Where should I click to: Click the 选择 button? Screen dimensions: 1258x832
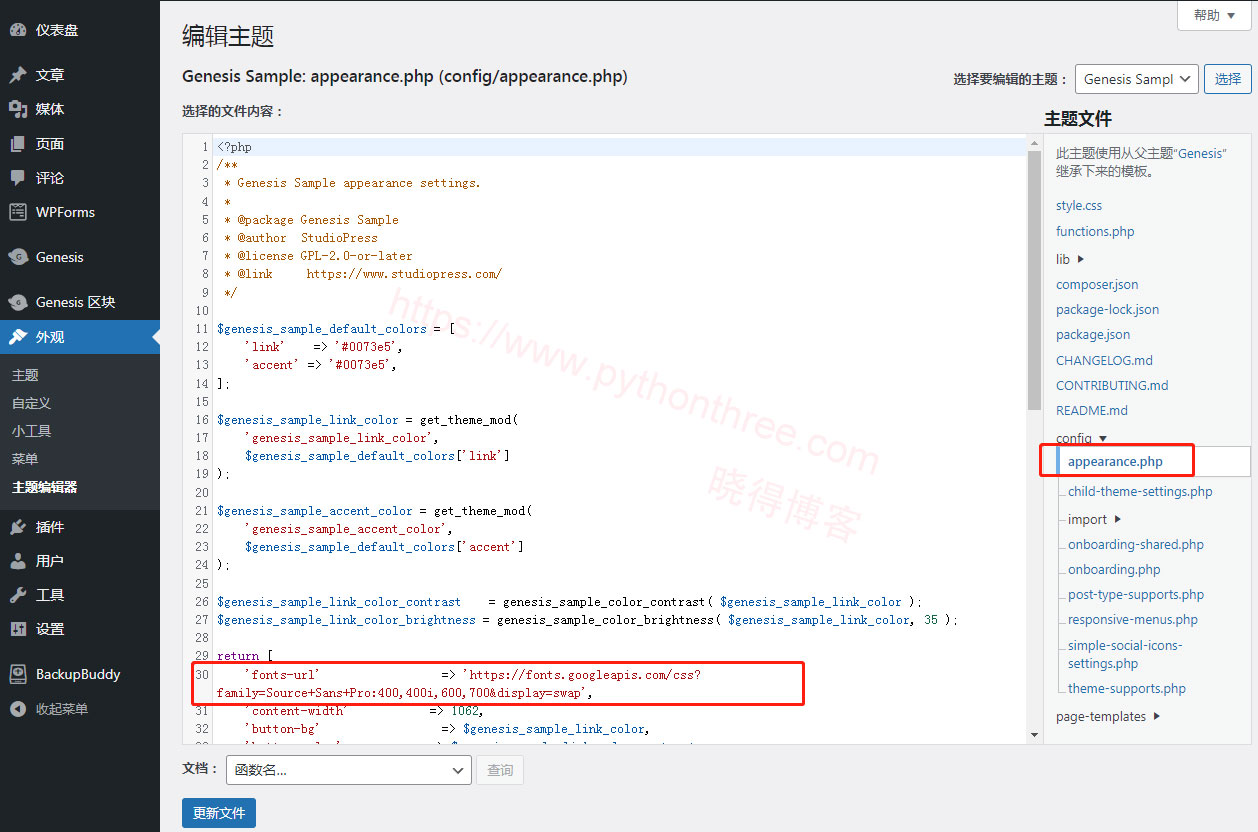[1227, 79]
